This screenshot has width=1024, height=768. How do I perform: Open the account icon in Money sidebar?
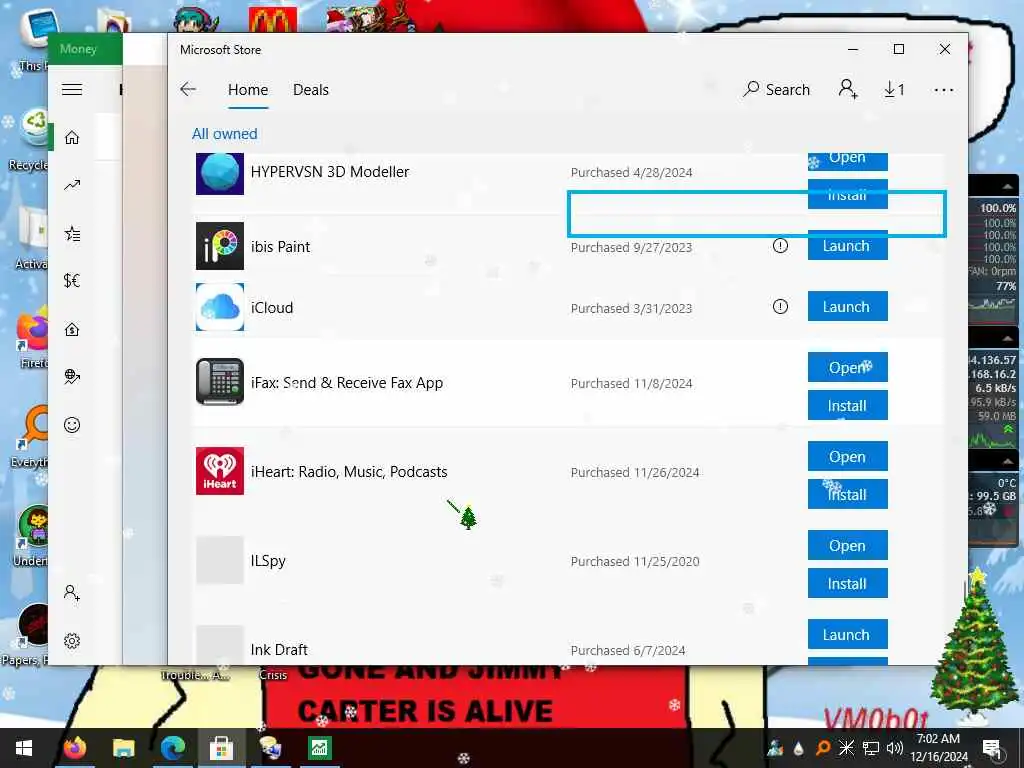[x=72, y=593]
